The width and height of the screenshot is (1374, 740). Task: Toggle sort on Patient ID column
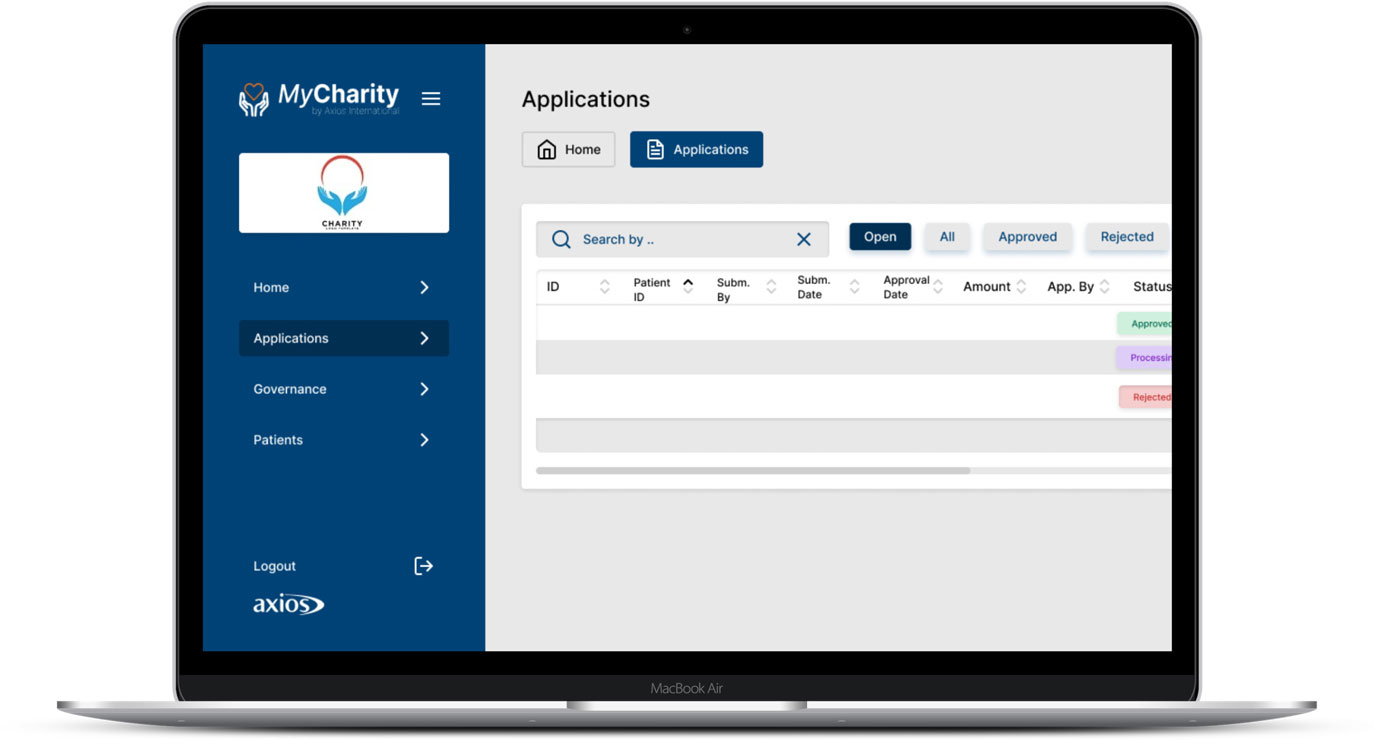point(688,287)
